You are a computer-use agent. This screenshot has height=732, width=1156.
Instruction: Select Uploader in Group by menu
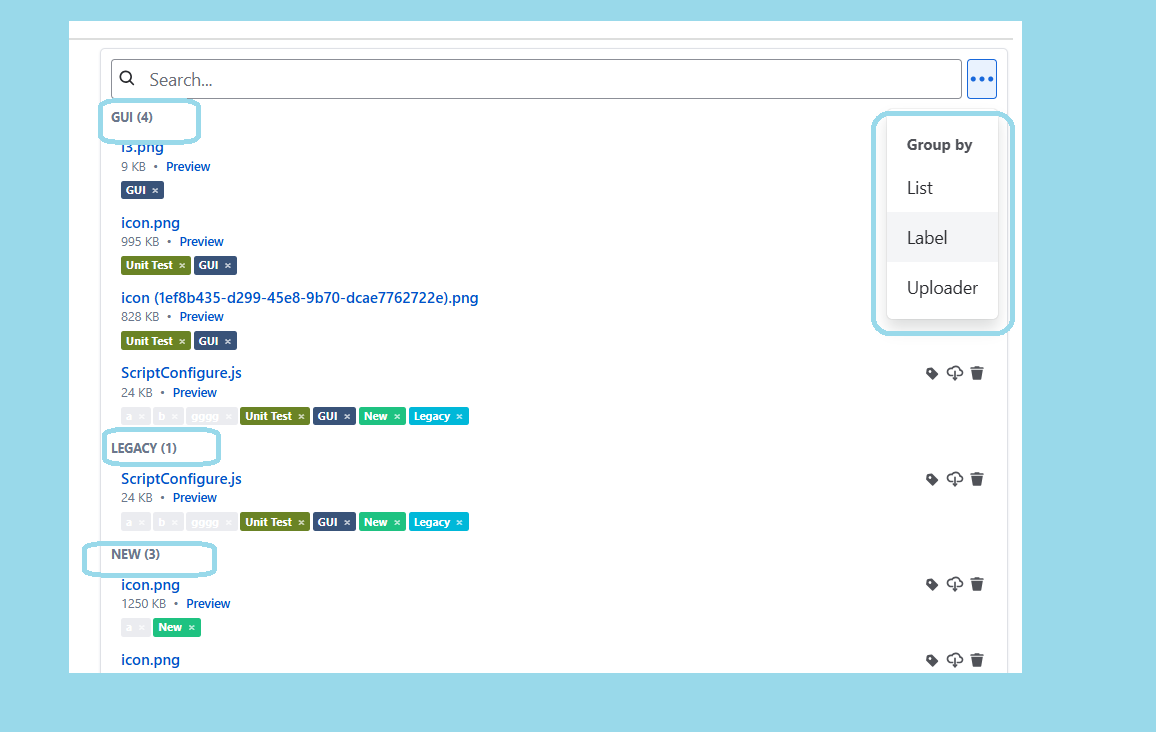(942, 287)
